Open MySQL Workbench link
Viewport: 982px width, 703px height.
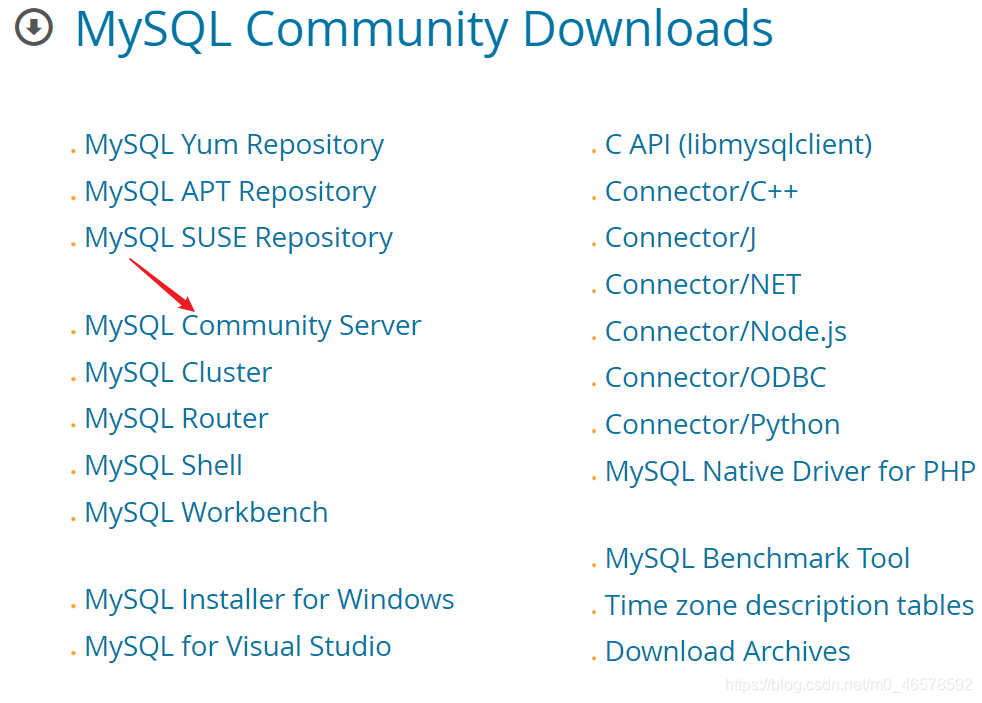click(207, 513)
